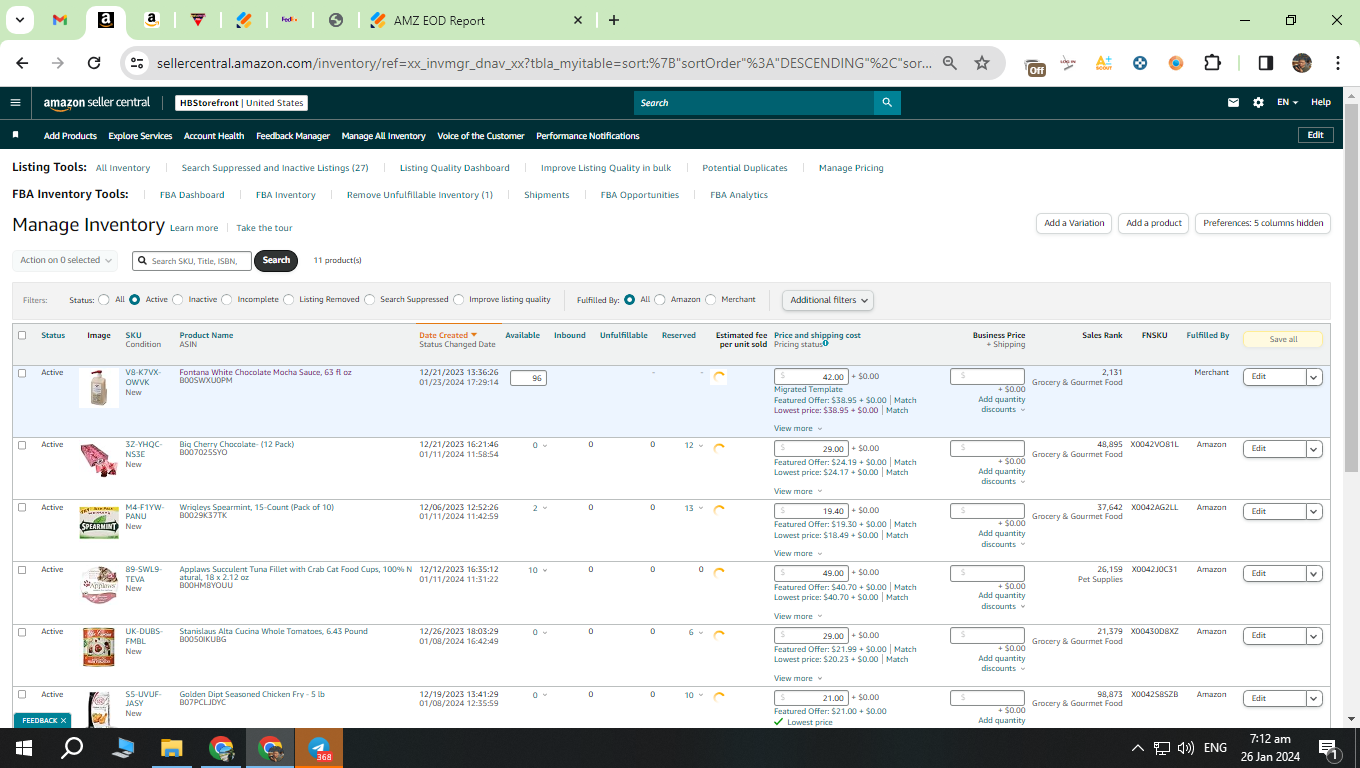
Task: Reload the current page
Action: pyautogui.click(x=93, y=63)
